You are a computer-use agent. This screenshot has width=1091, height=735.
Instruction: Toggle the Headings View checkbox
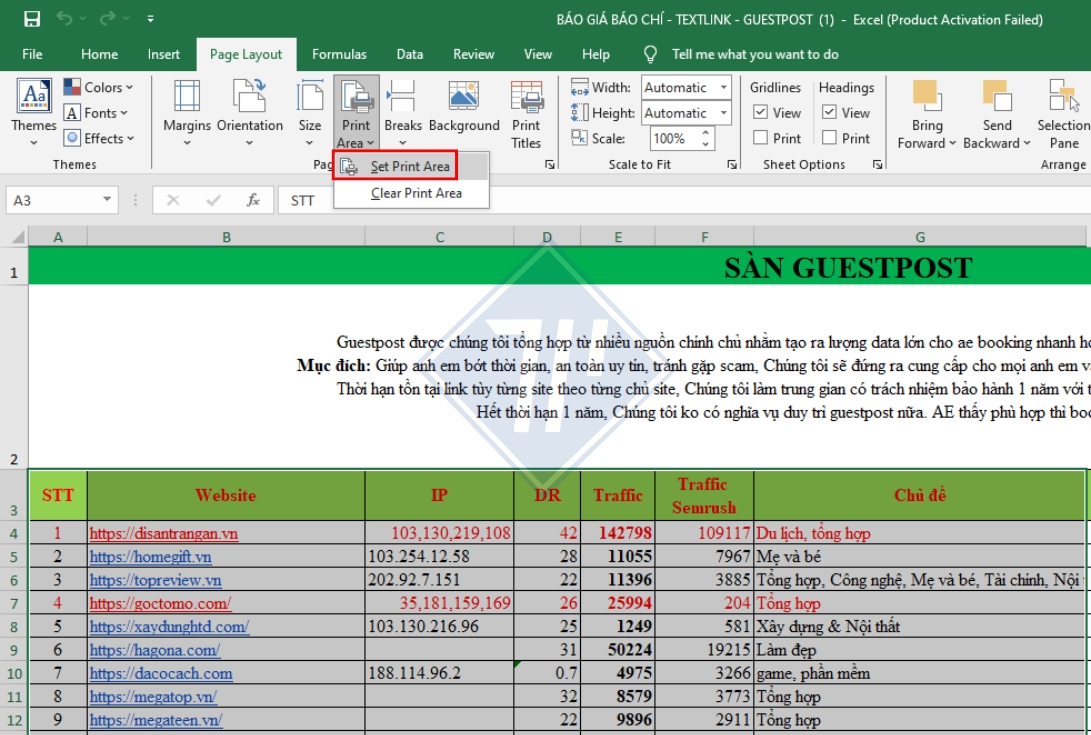tap(829, 112)
